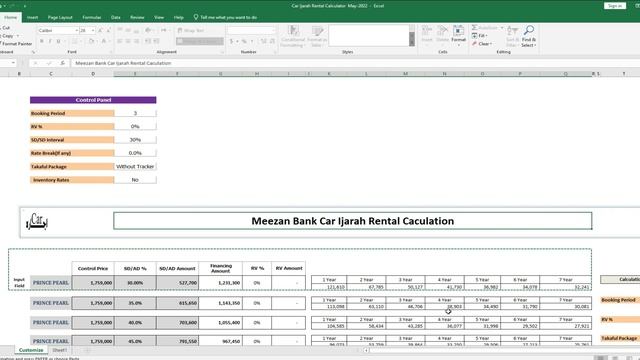
Task: Click the Accounting Number Format dollar icon
Action: point(231,41)
